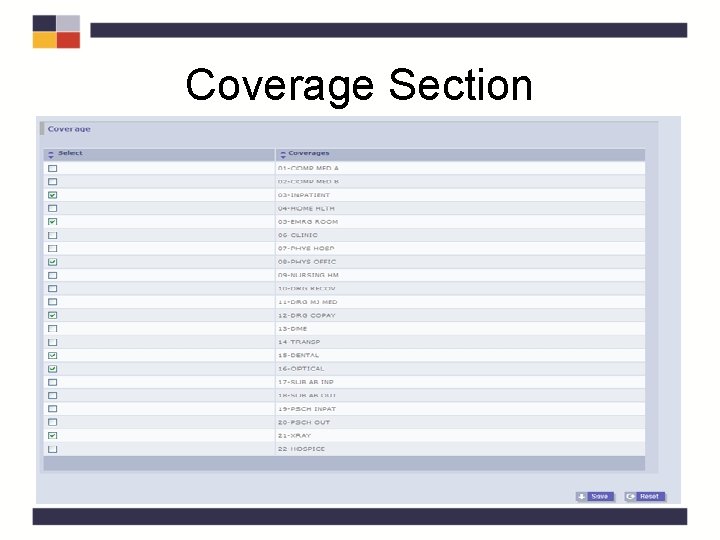Click the 12-DRG COPAY coverage text

point(307,315)
